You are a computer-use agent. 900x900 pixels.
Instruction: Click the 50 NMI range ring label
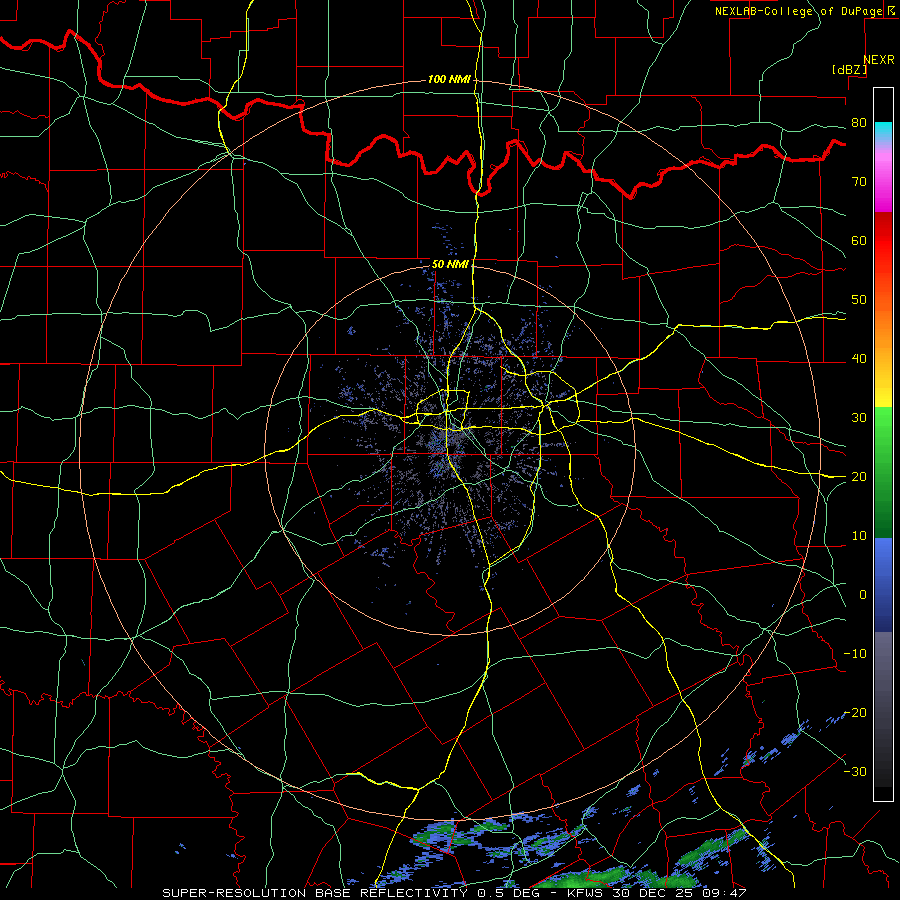pos(450,264)
